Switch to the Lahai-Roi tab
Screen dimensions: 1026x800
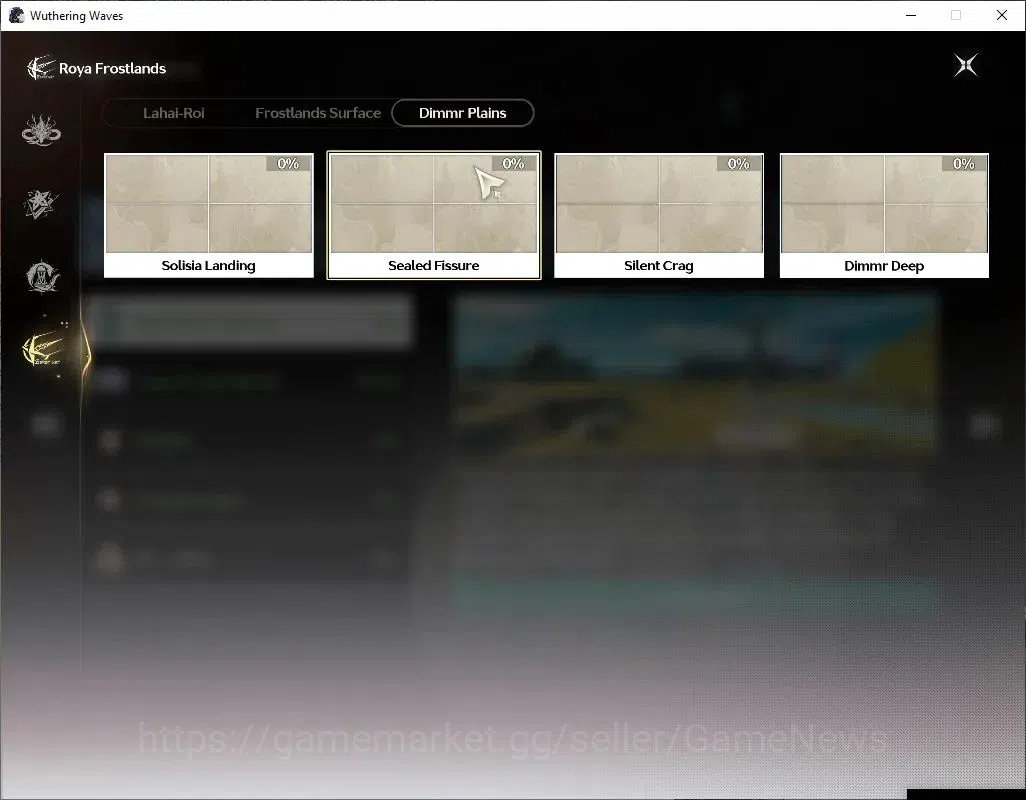click(173, 113)
